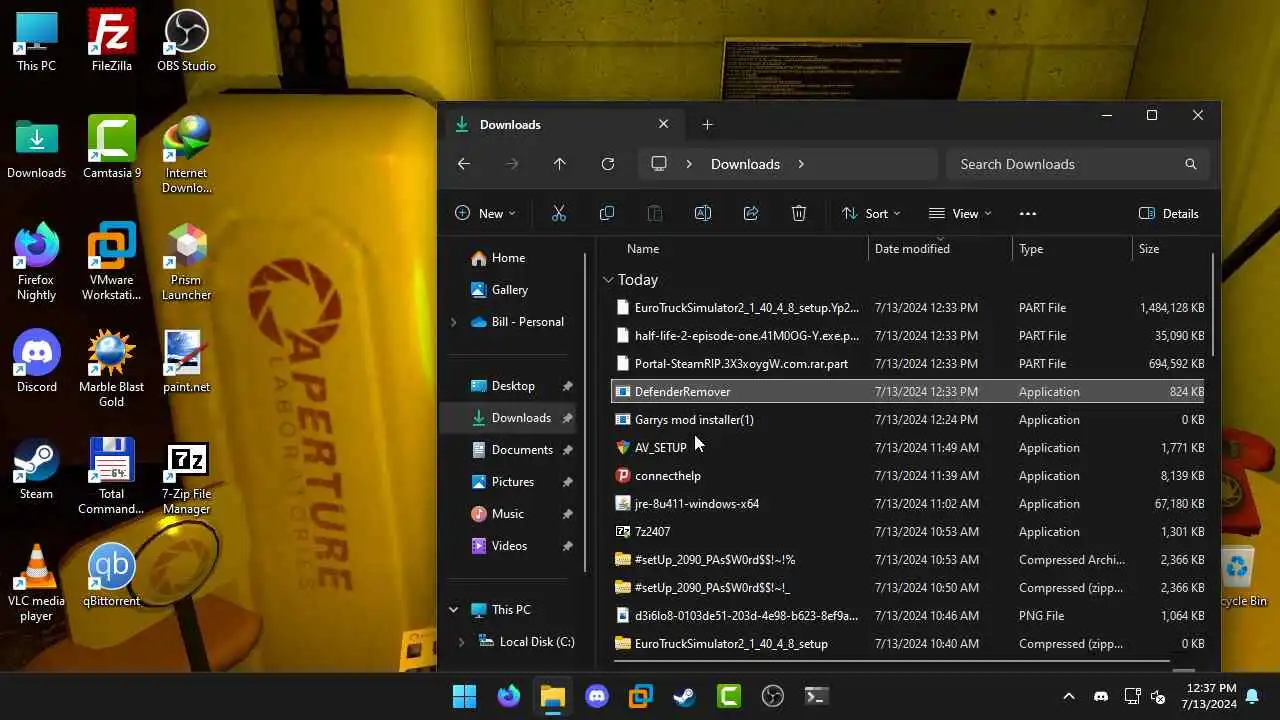This screenshot has height=720, width=1280.
Task: Close the Downloads tab
Action: pos(664,124)
